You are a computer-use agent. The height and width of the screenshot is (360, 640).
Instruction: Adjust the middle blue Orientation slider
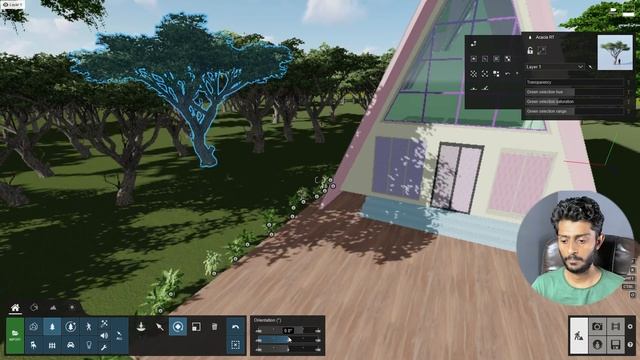click(x=288, y=340)
